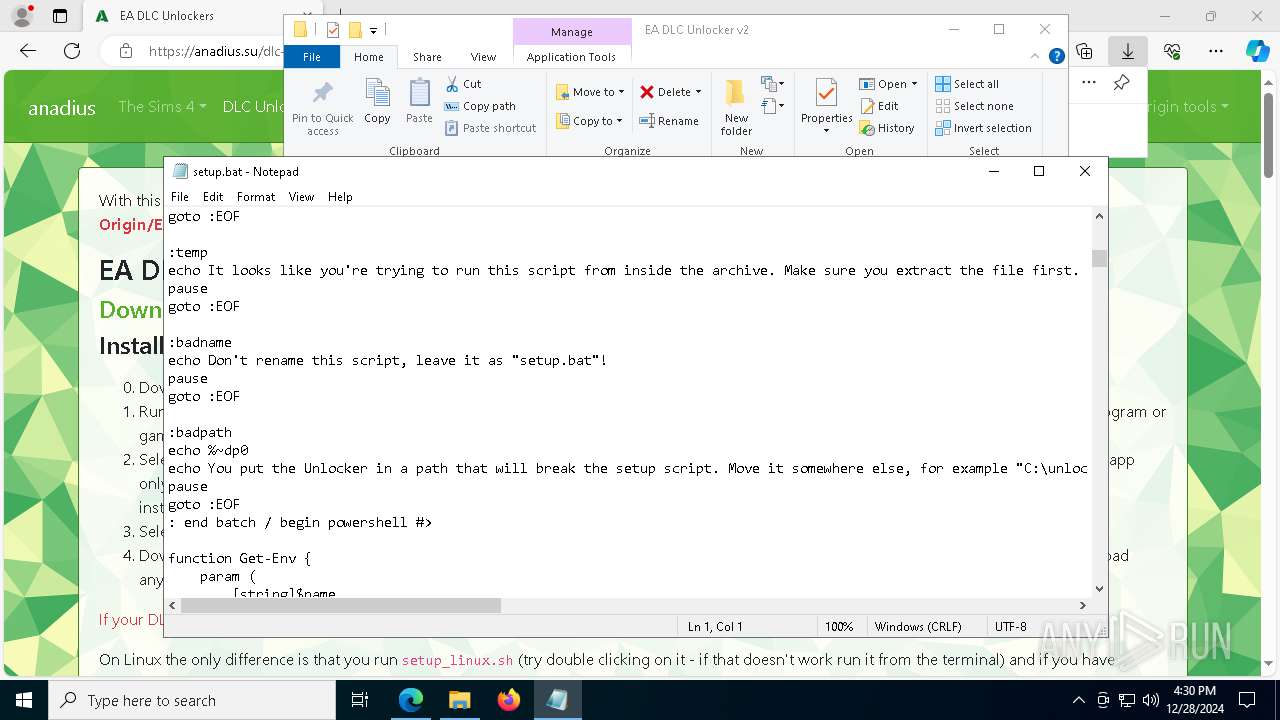Click Pin to Quick access in File Explorer
Viewport: 1280px width, 720px height.
pos(322,108)
